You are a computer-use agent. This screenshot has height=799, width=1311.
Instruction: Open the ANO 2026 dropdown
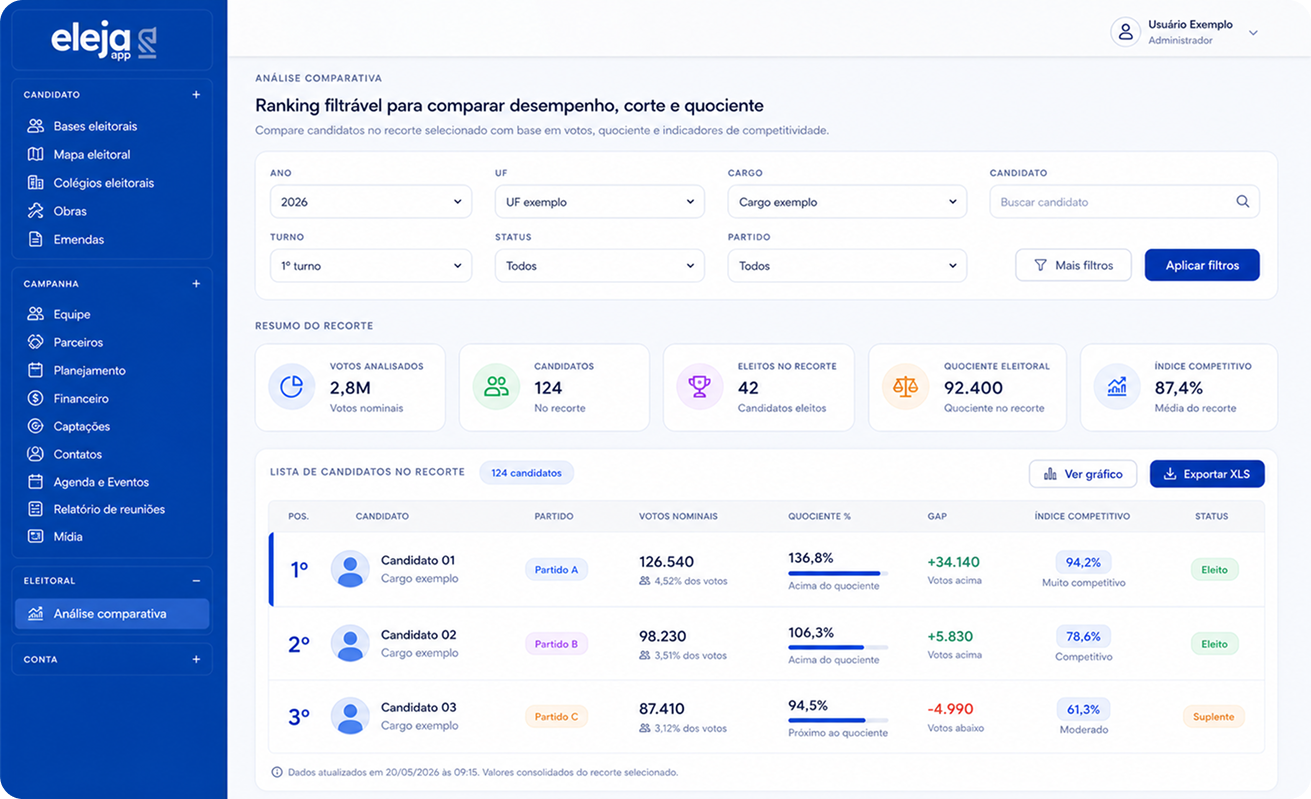[x=371, y=202]
